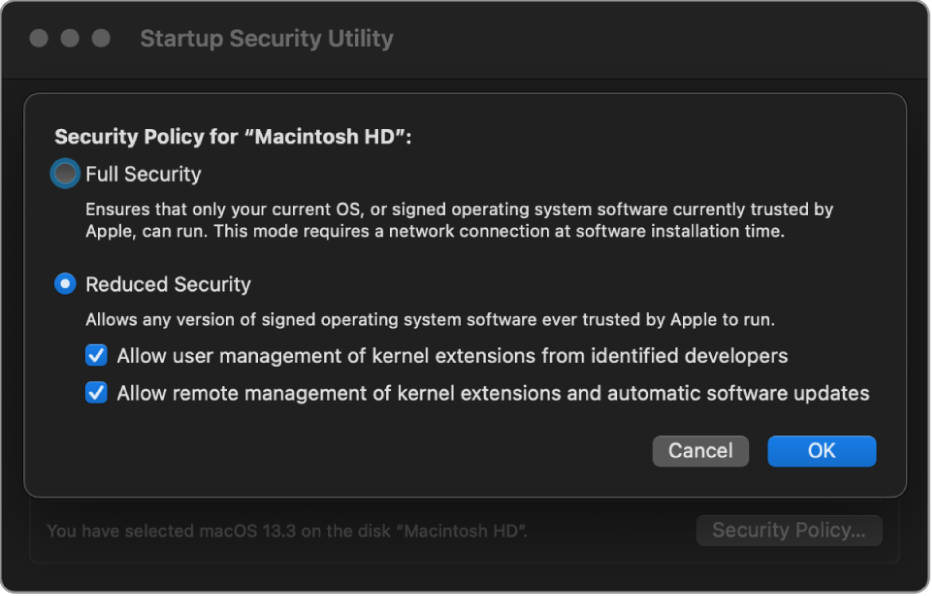The height and width of the screenshot is (596, 932).
Task: Click the "Reduced Security" label text
Action: 168,285
